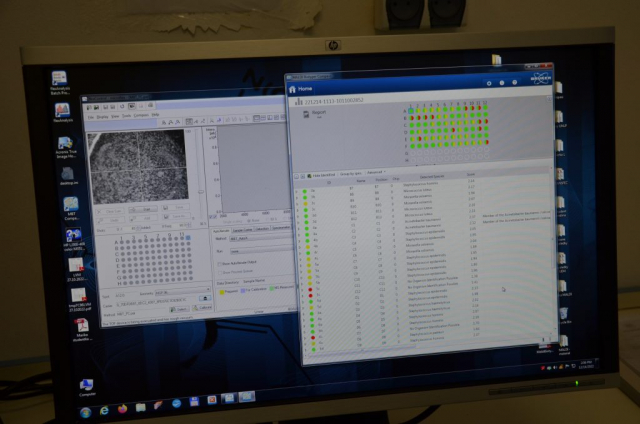The width and height of the screenshot is (640, 424).
Task: Expand the second result row (position B8)
Action: tap(298, 197)
